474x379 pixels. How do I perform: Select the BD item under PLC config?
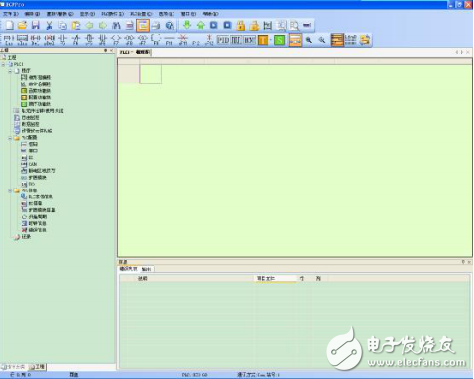(28, 157)
